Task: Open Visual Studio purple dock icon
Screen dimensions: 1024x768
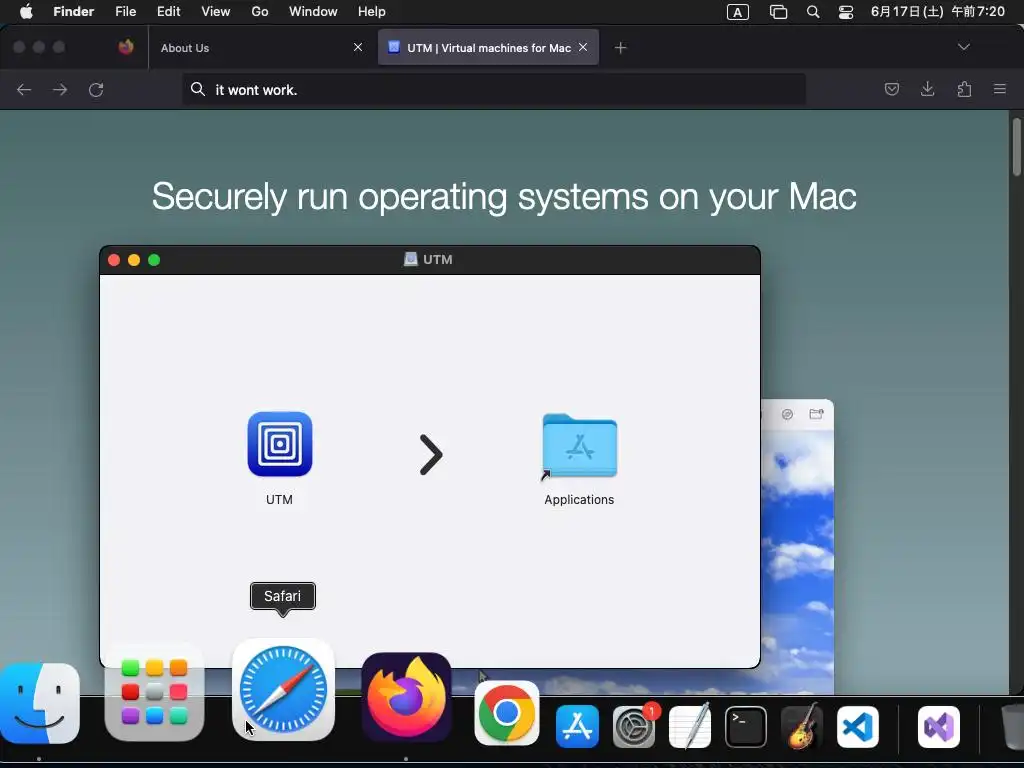Action: 939,727
